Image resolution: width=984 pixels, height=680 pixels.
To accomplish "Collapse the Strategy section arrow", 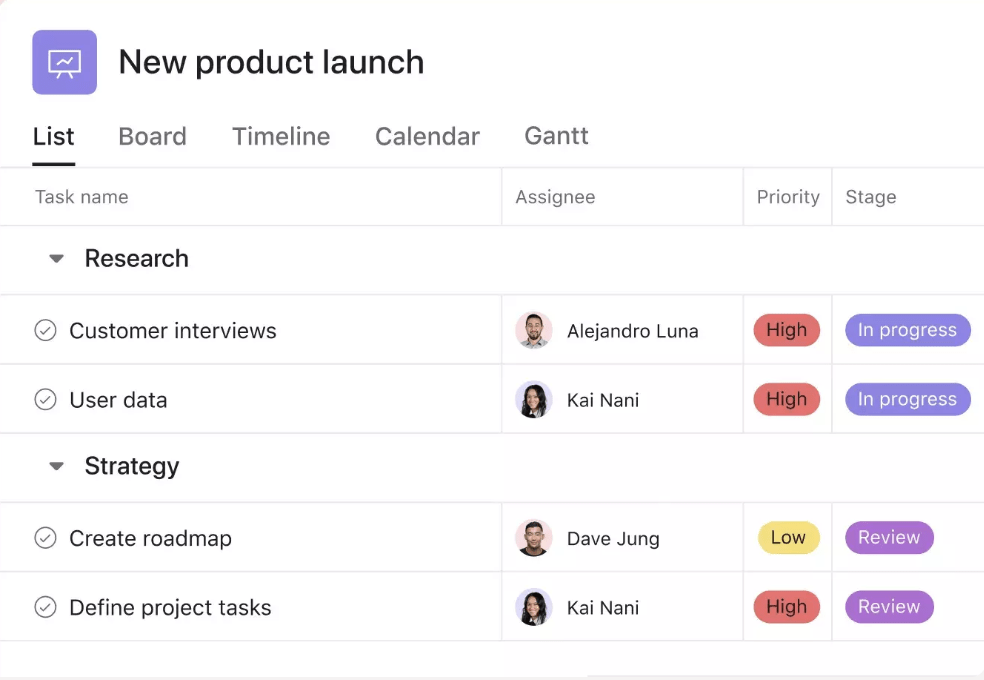I will pyautogui.click(x=56, y=466).
